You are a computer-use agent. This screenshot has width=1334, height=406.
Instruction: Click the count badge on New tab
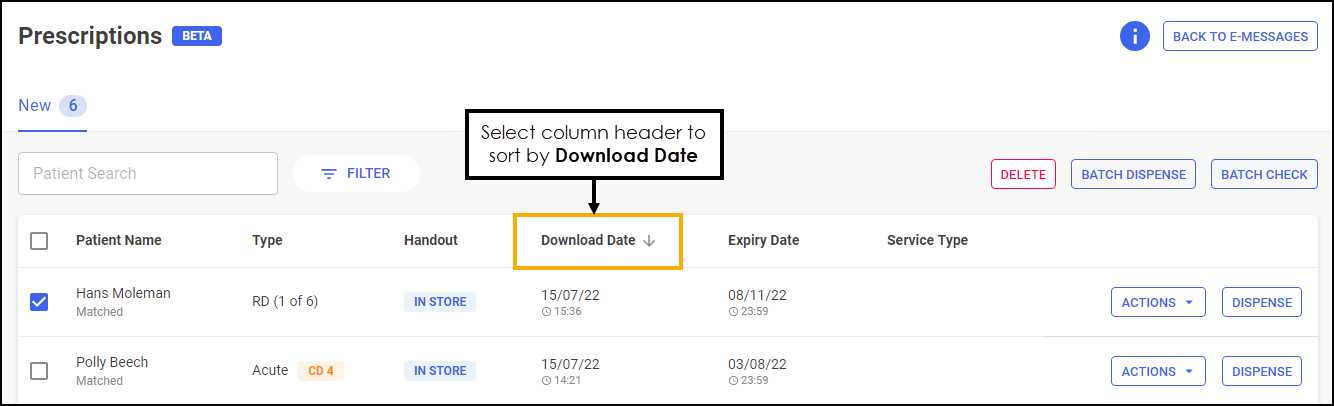pyautogui.click(x=73, y=106)
